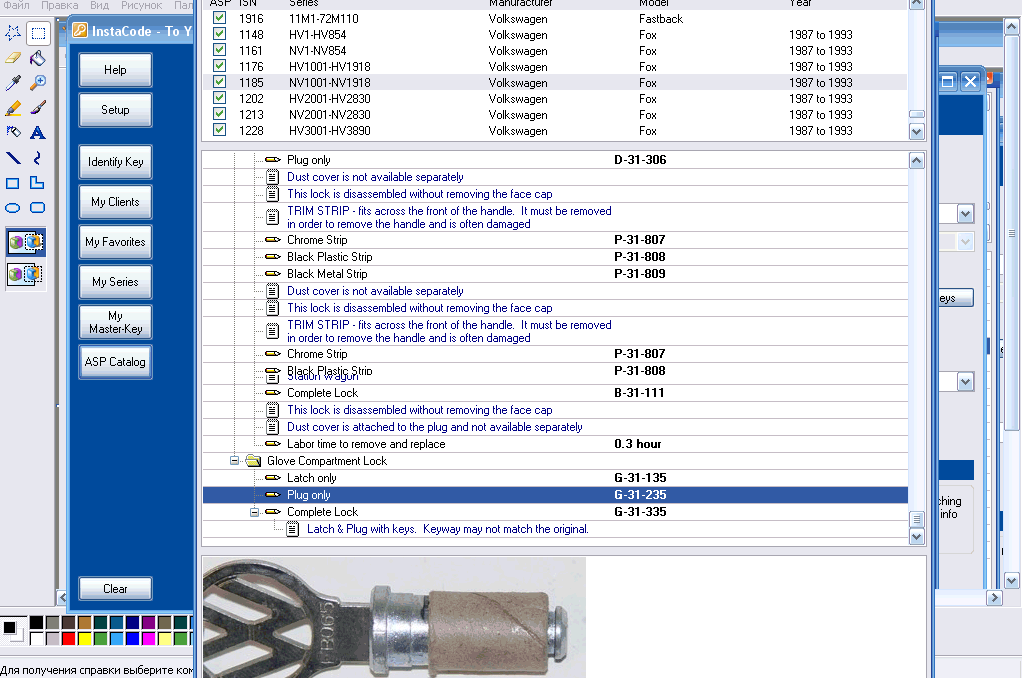Select the Latch only G-31-135 row
Viewport: 1022px width, 678px height.
pos(311,478)
